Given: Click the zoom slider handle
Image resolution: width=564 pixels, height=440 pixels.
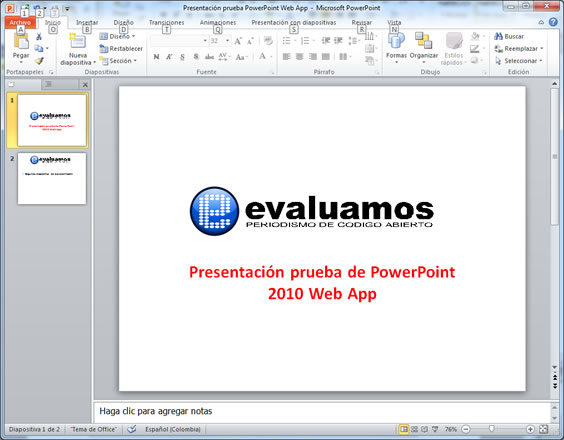Looking at the screenshot, I should pyautogui.click(x=491, y=428).
